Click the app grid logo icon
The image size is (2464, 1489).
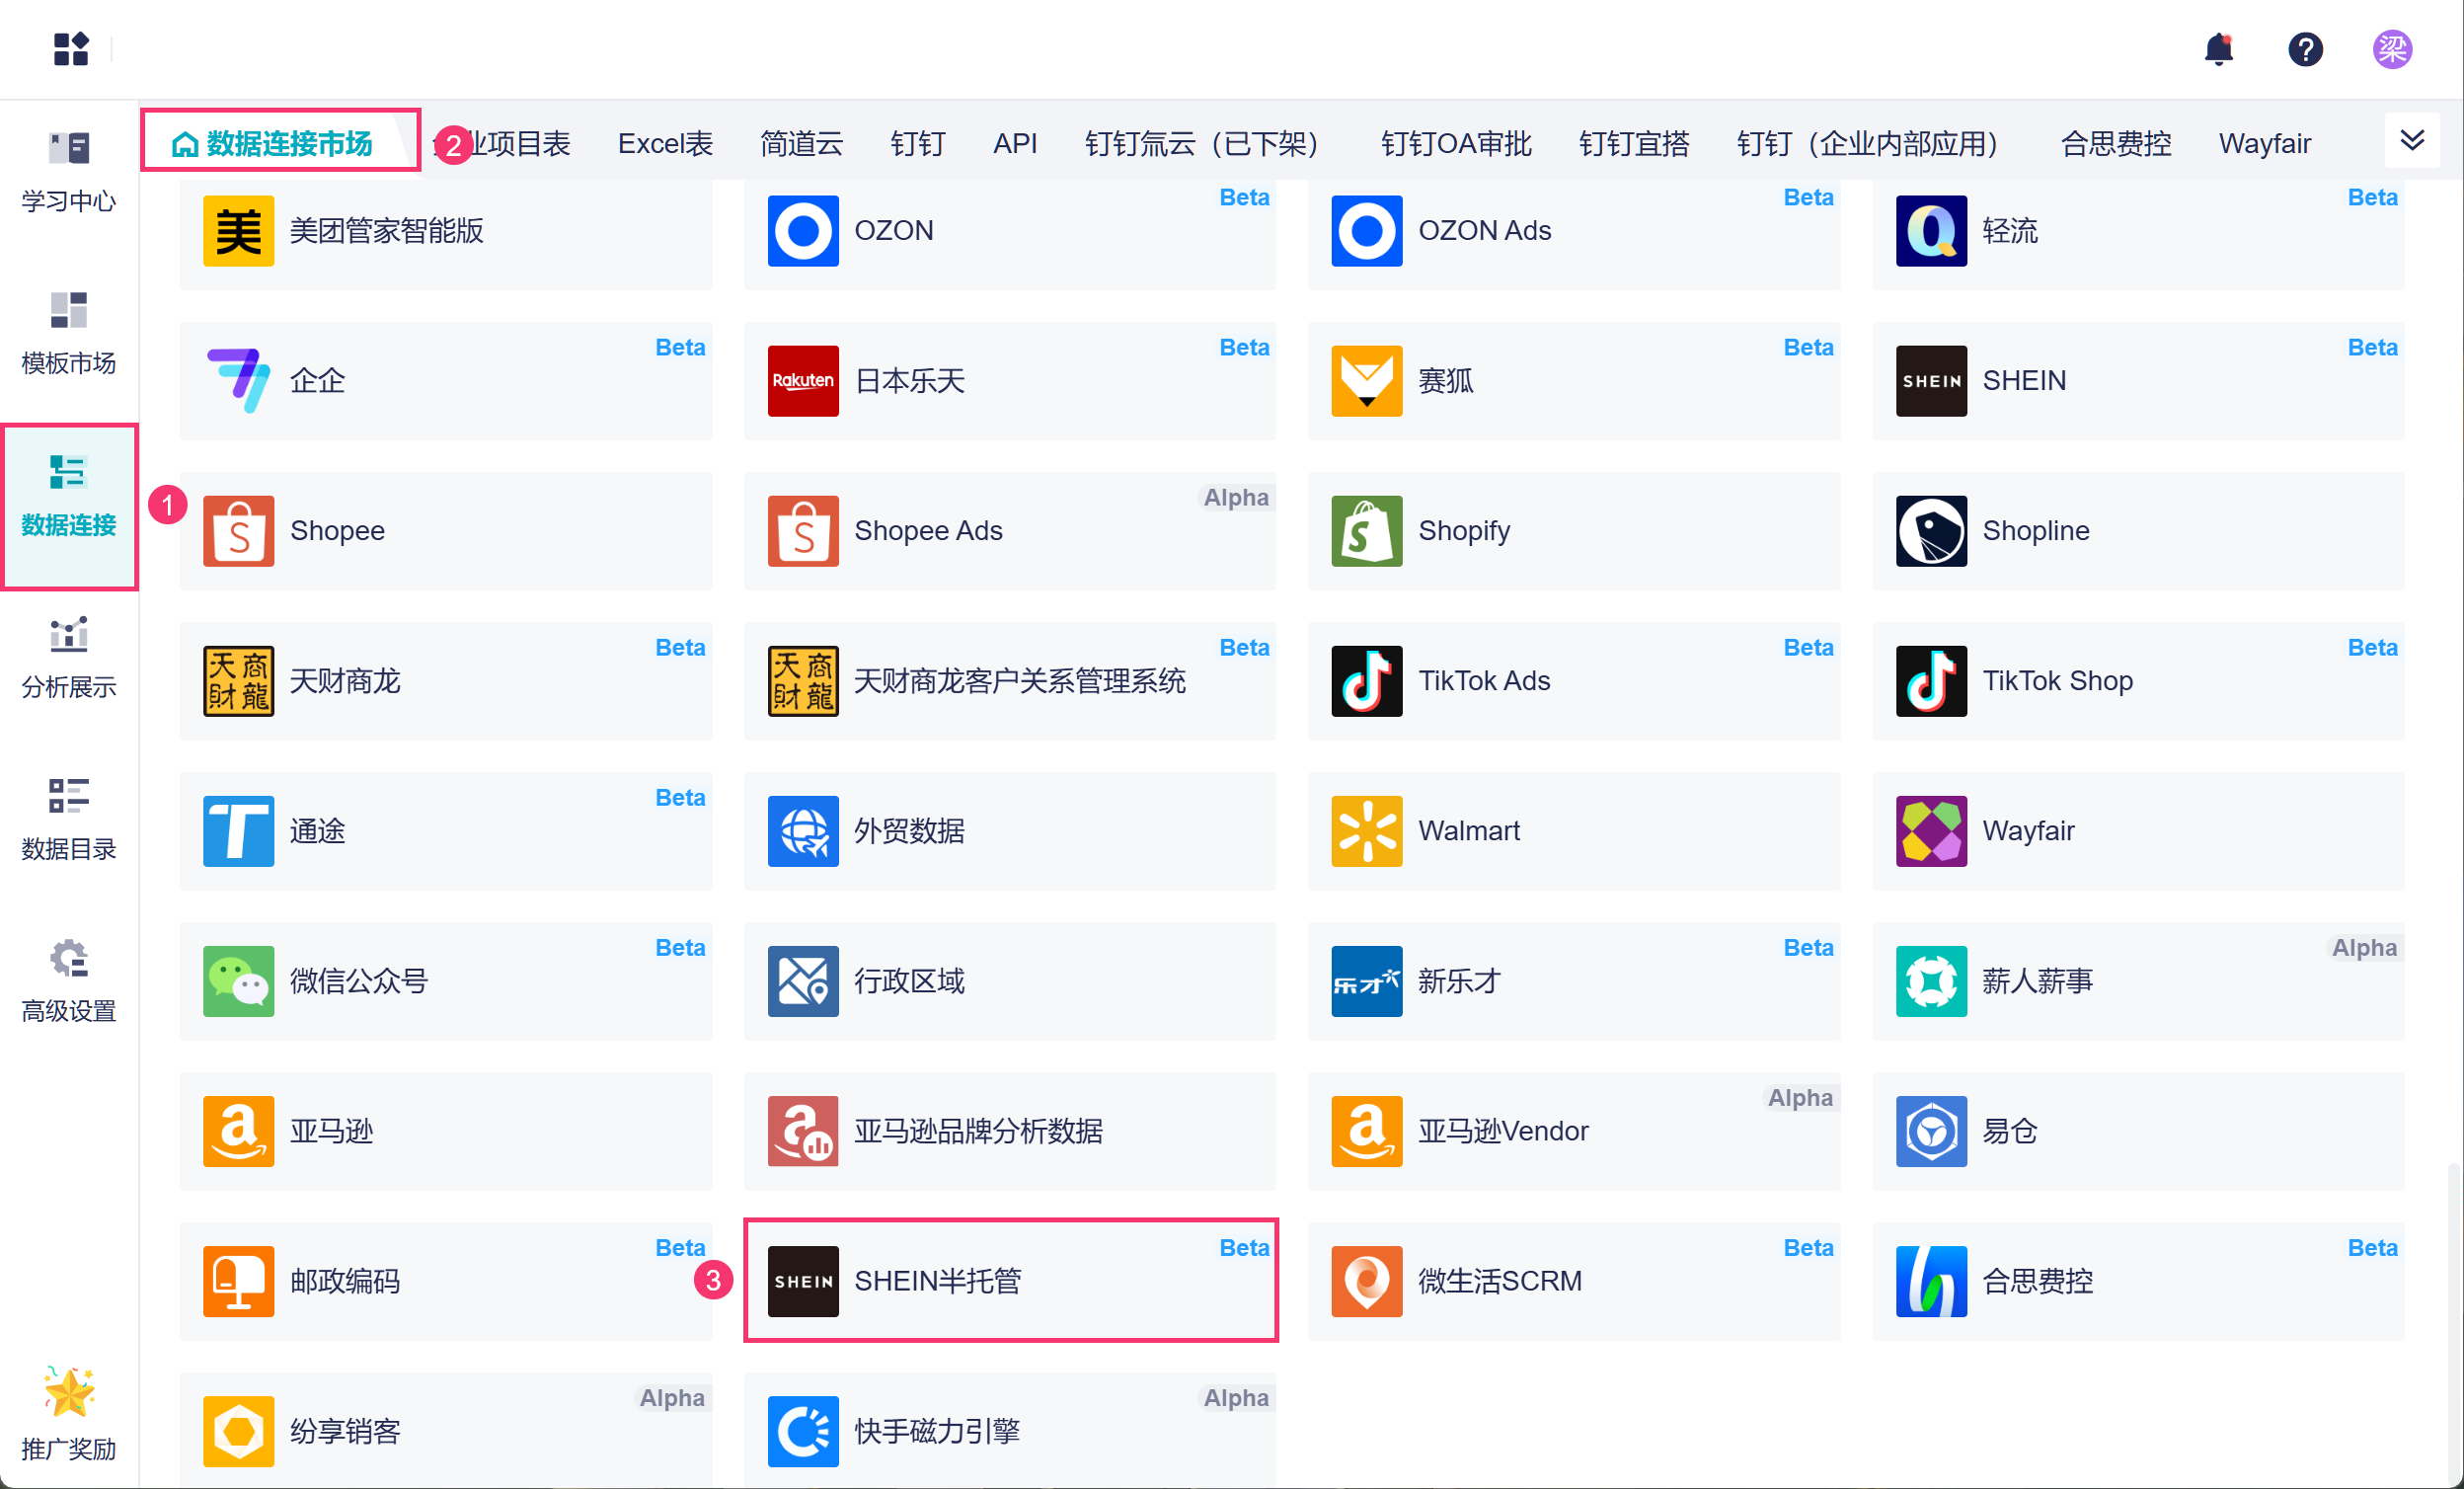point(71,49)
